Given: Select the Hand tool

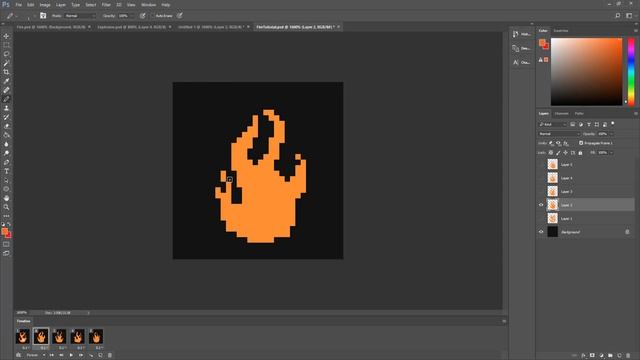Looking at the screenshot, I should click(x=6, y=198).
